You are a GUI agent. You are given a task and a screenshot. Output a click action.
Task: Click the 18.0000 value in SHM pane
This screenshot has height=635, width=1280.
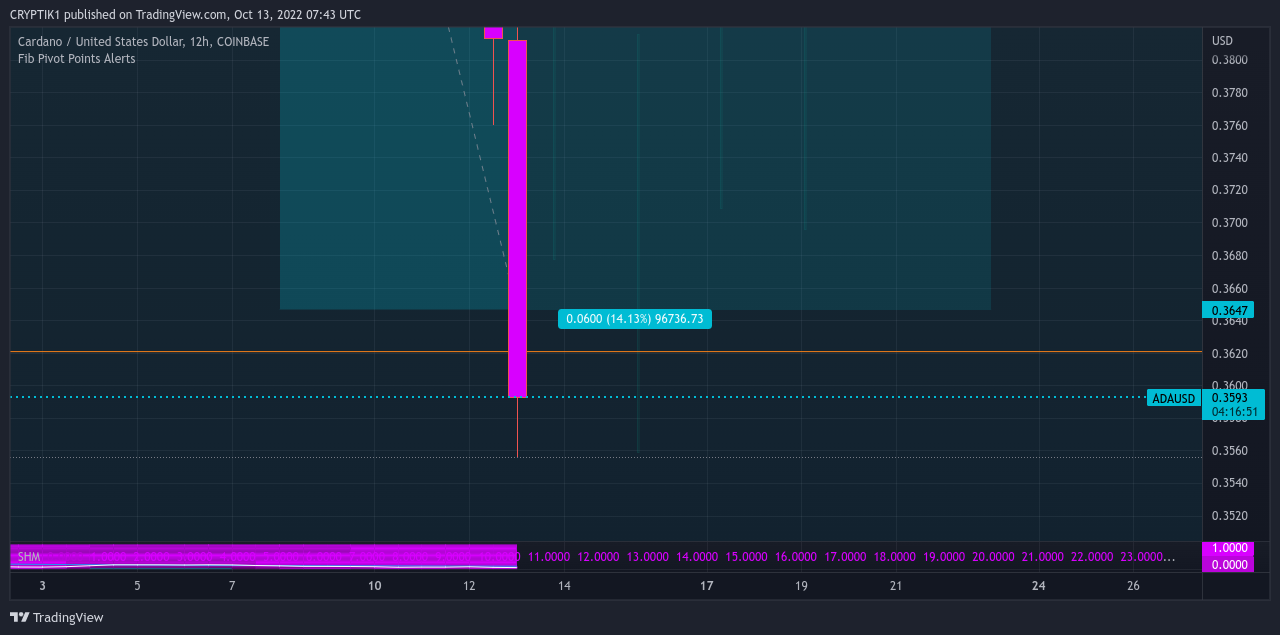[894, 557]
